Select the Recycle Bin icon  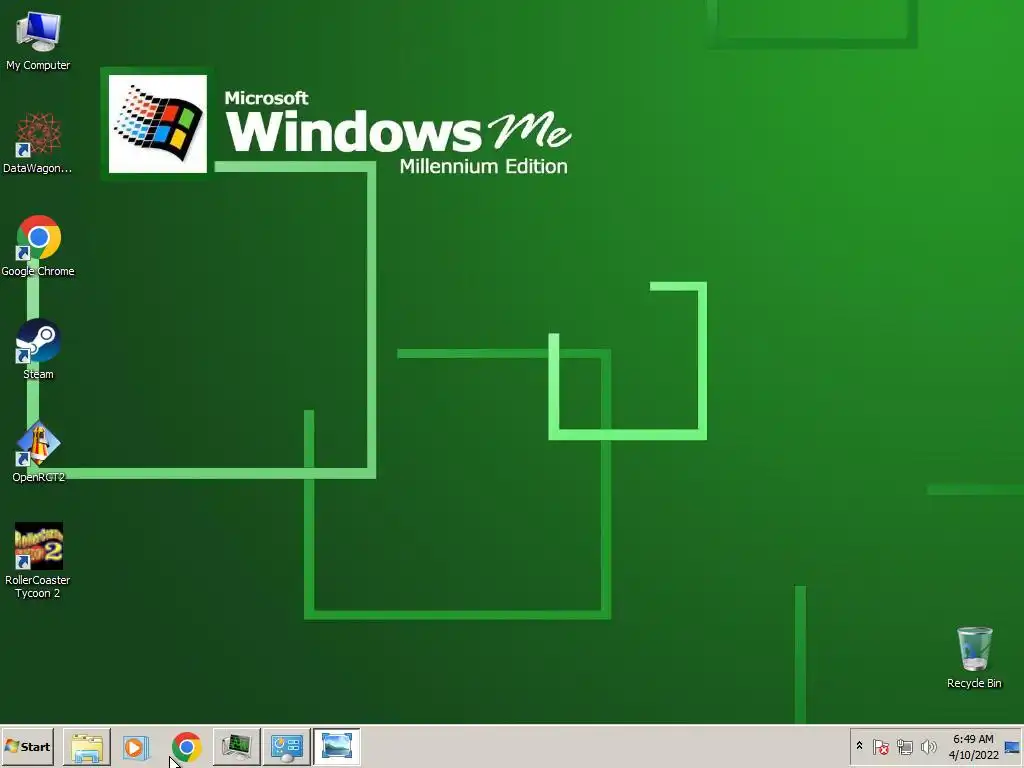click(974, 658)
